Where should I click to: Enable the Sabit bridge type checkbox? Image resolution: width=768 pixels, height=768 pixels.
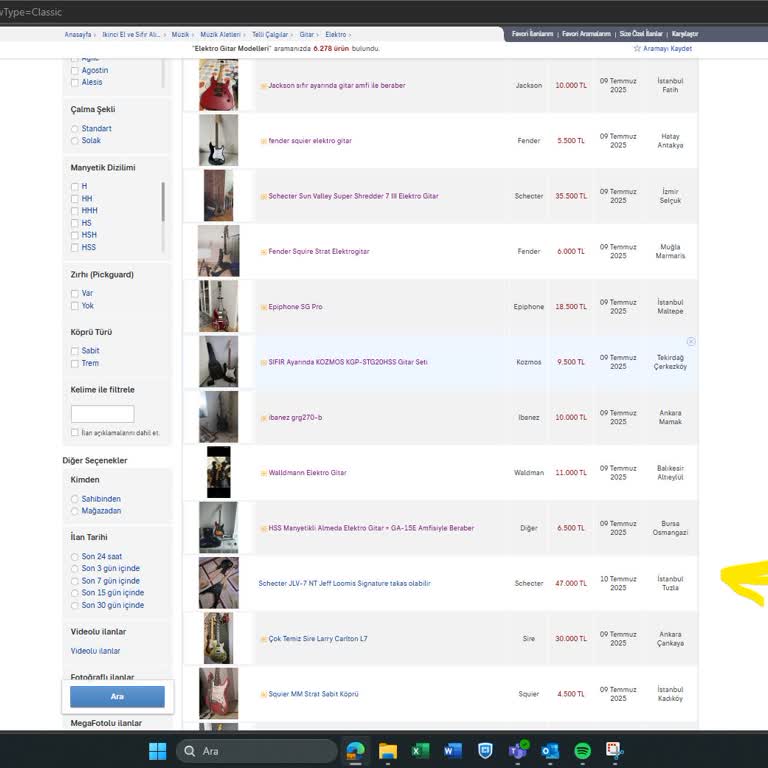(75, 351)
